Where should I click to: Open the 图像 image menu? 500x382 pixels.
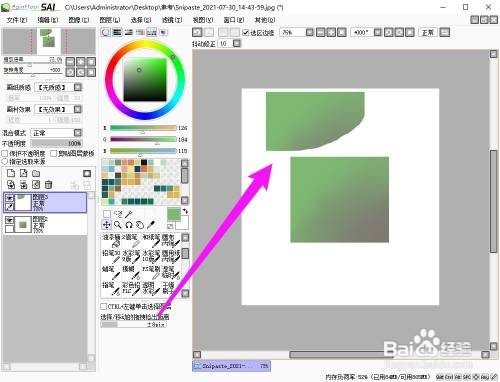point(79,20)
